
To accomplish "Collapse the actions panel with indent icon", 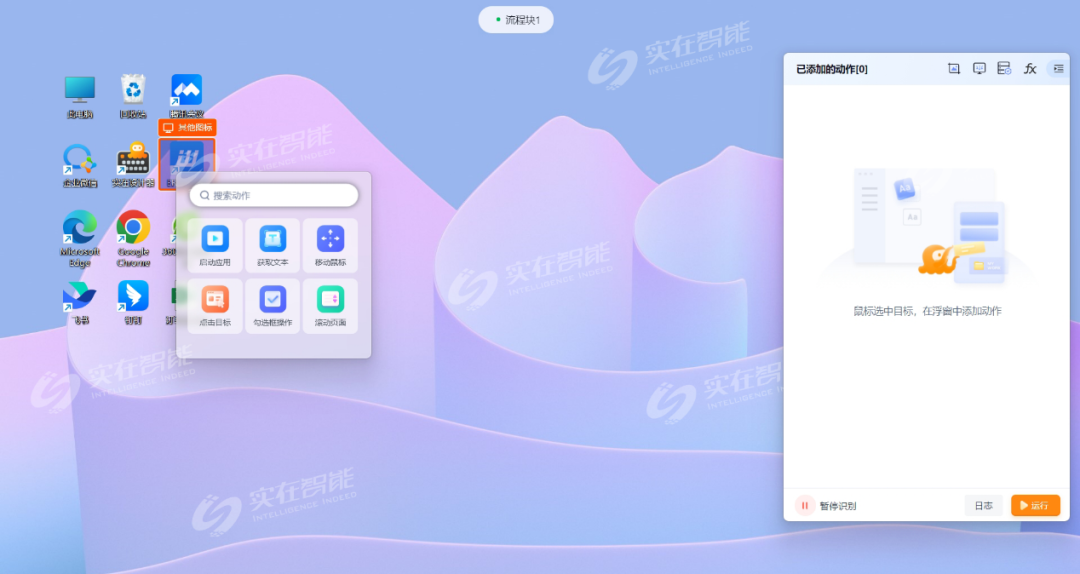I will coord(1058,68).
